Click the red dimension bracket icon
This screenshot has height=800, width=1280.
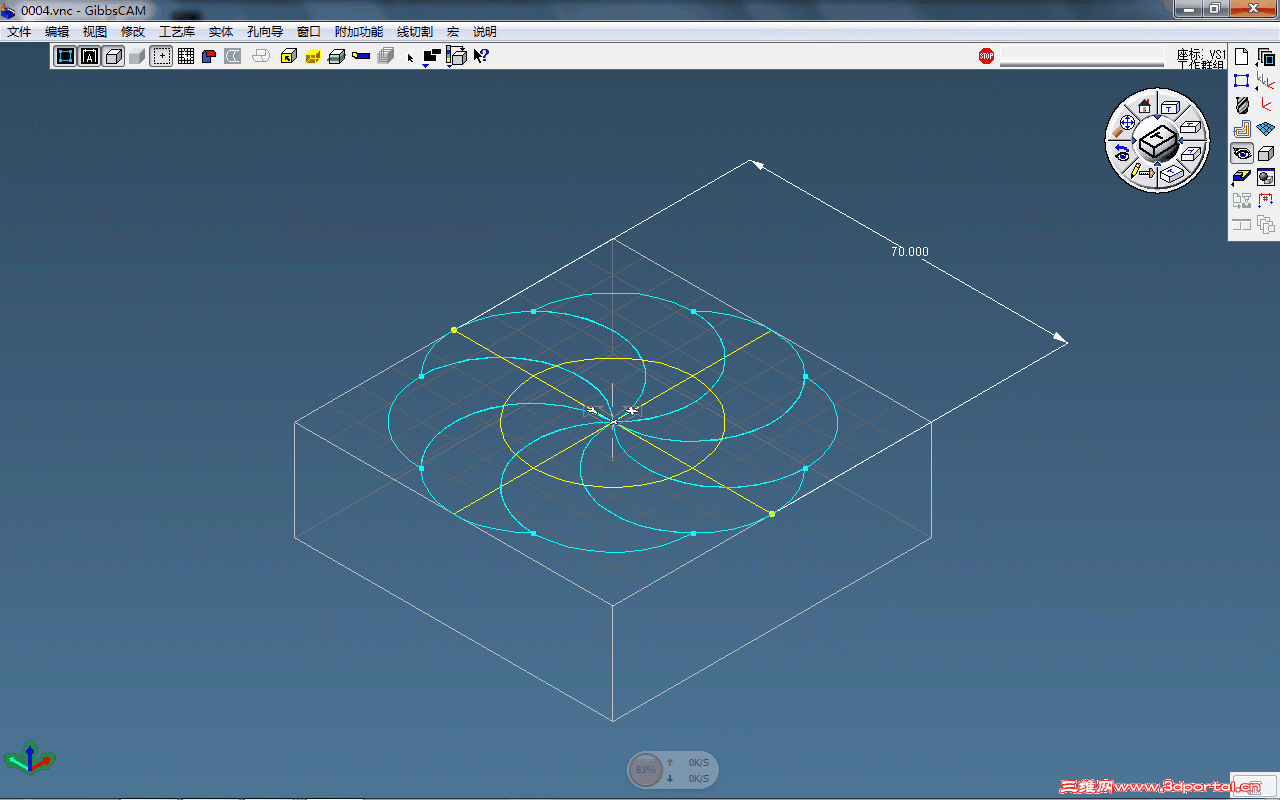click(1266, 201)
